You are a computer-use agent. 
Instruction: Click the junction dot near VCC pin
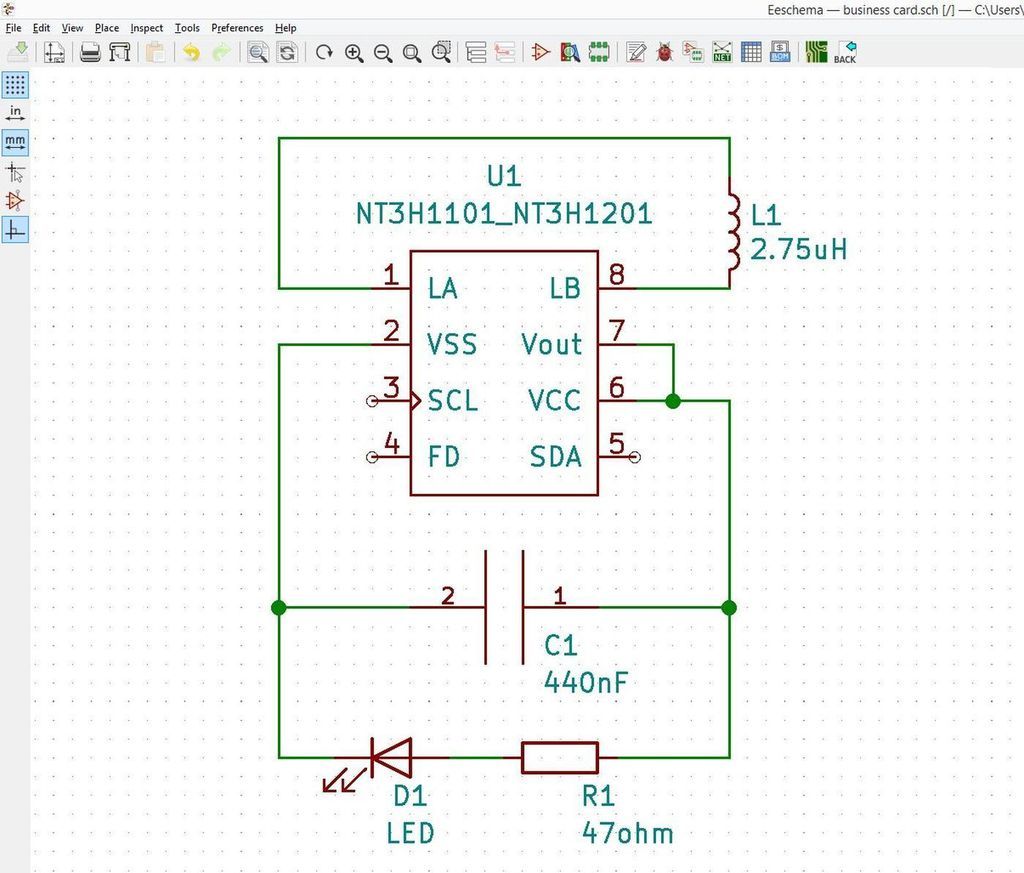pyautogui.click(x=673, y=401)
